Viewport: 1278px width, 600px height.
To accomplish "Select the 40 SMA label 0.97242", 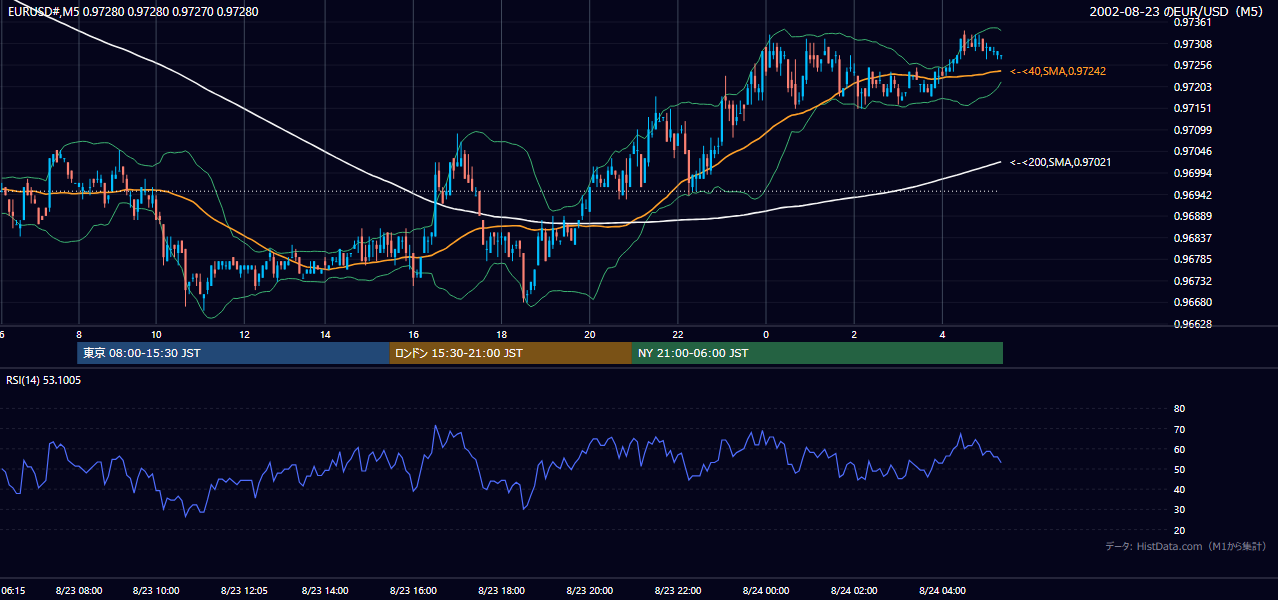I will coord(1058,72).
